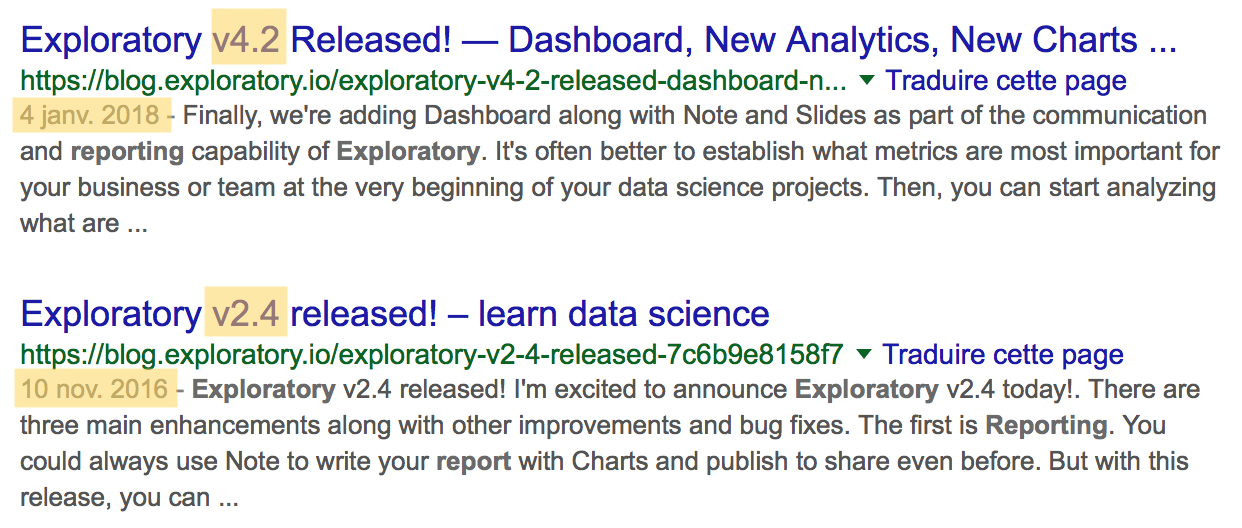The width and height of the screenshot is (1242, 528).
Task: Expand the arrow beside the v2-4 URL
Action: [864, 353]
